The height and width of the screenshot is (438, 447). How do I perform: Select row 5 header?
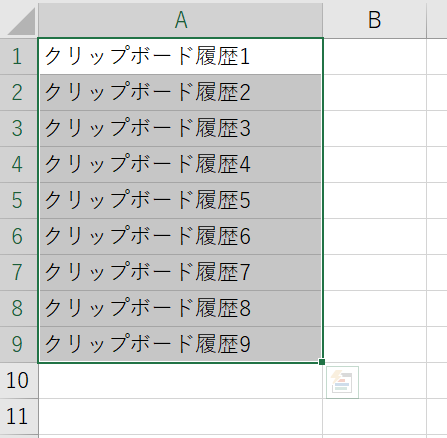click(19, 200)
